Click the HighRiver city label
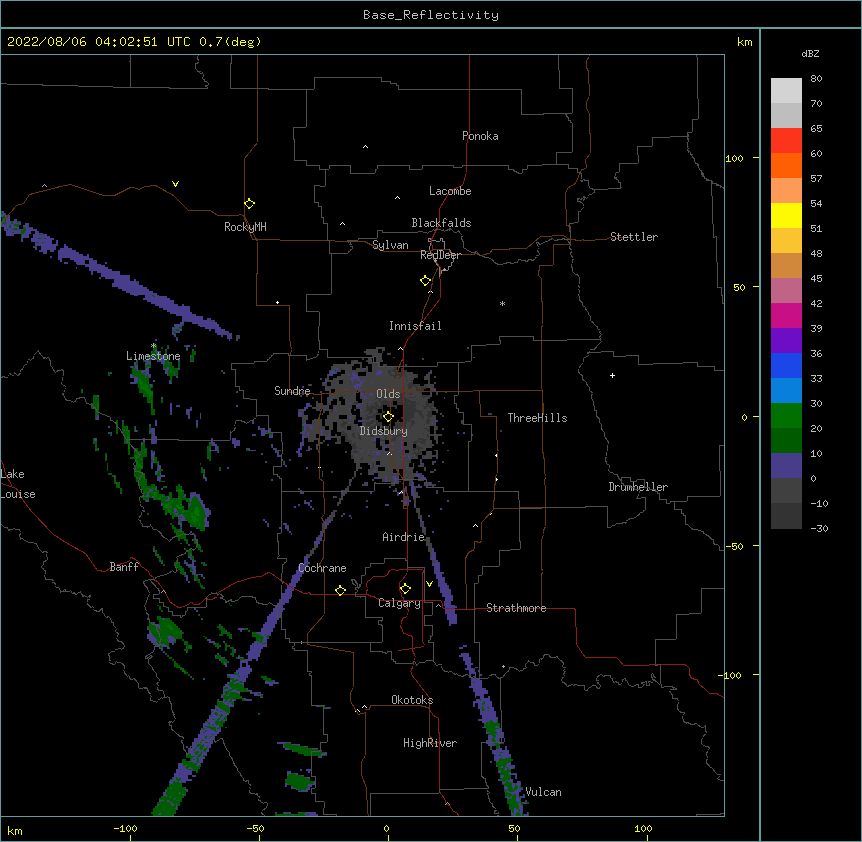862x842 pixels. [x=430, y=743]
